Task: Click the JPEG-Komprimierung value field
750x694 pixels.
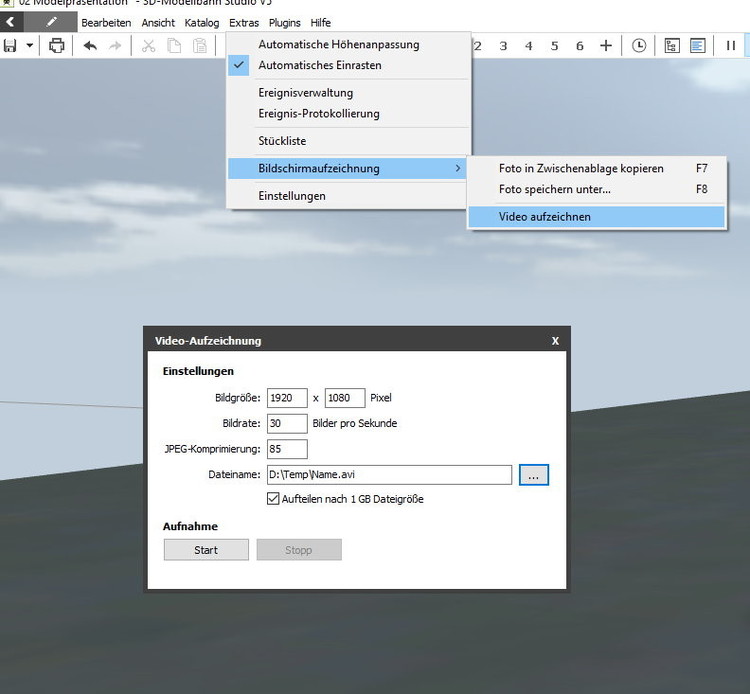Action: coord(287,449)
